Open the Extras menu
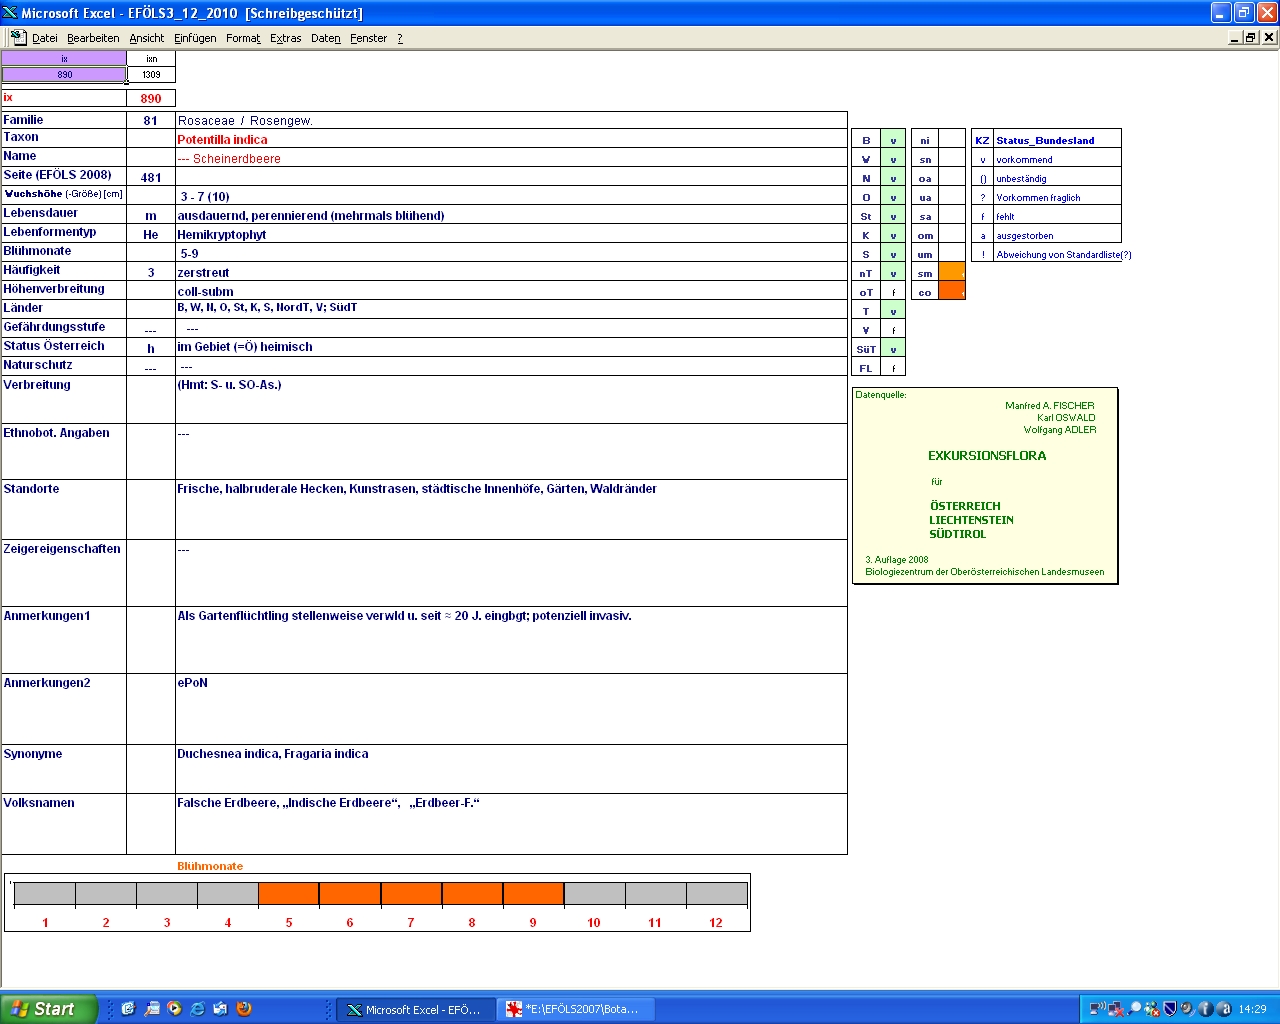Viewport: 1280px width, 1024px height. [x=285, y=38]
